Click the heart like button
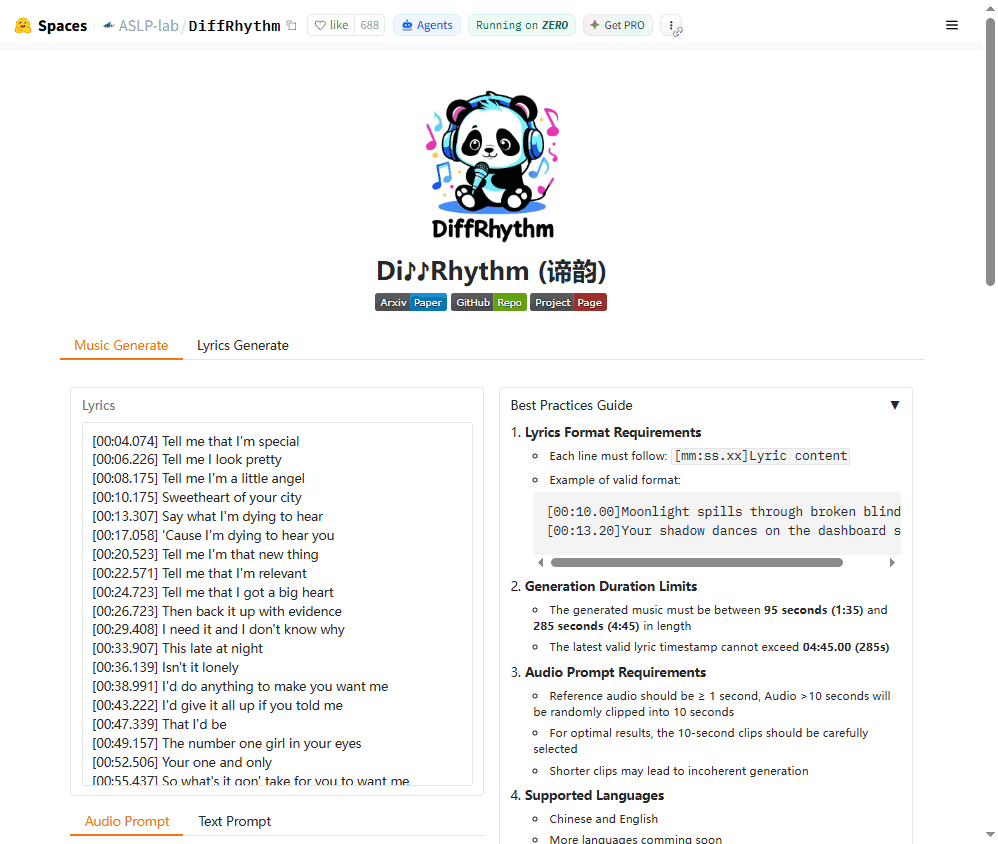 (x=331, y=25)
